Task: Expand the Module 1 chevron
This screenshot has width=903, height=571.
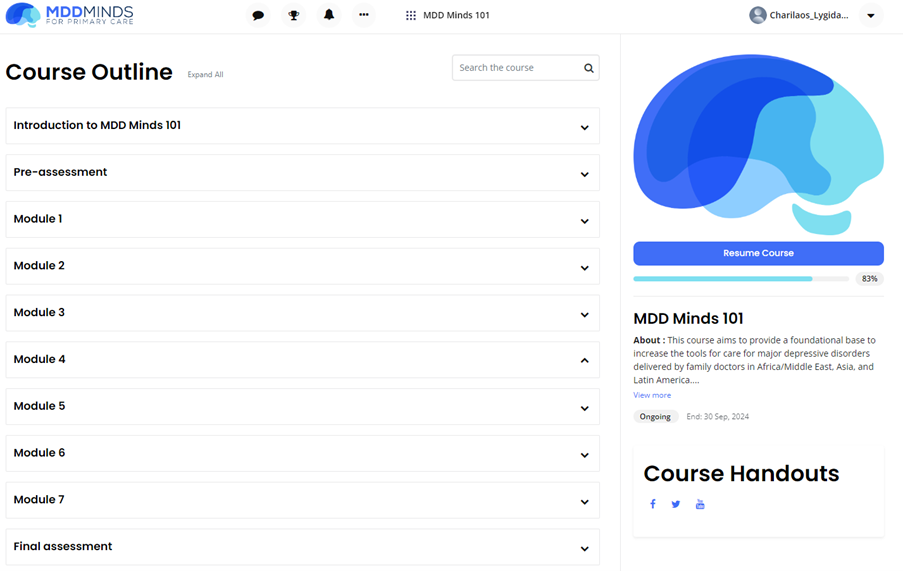Action: point(585,221)
